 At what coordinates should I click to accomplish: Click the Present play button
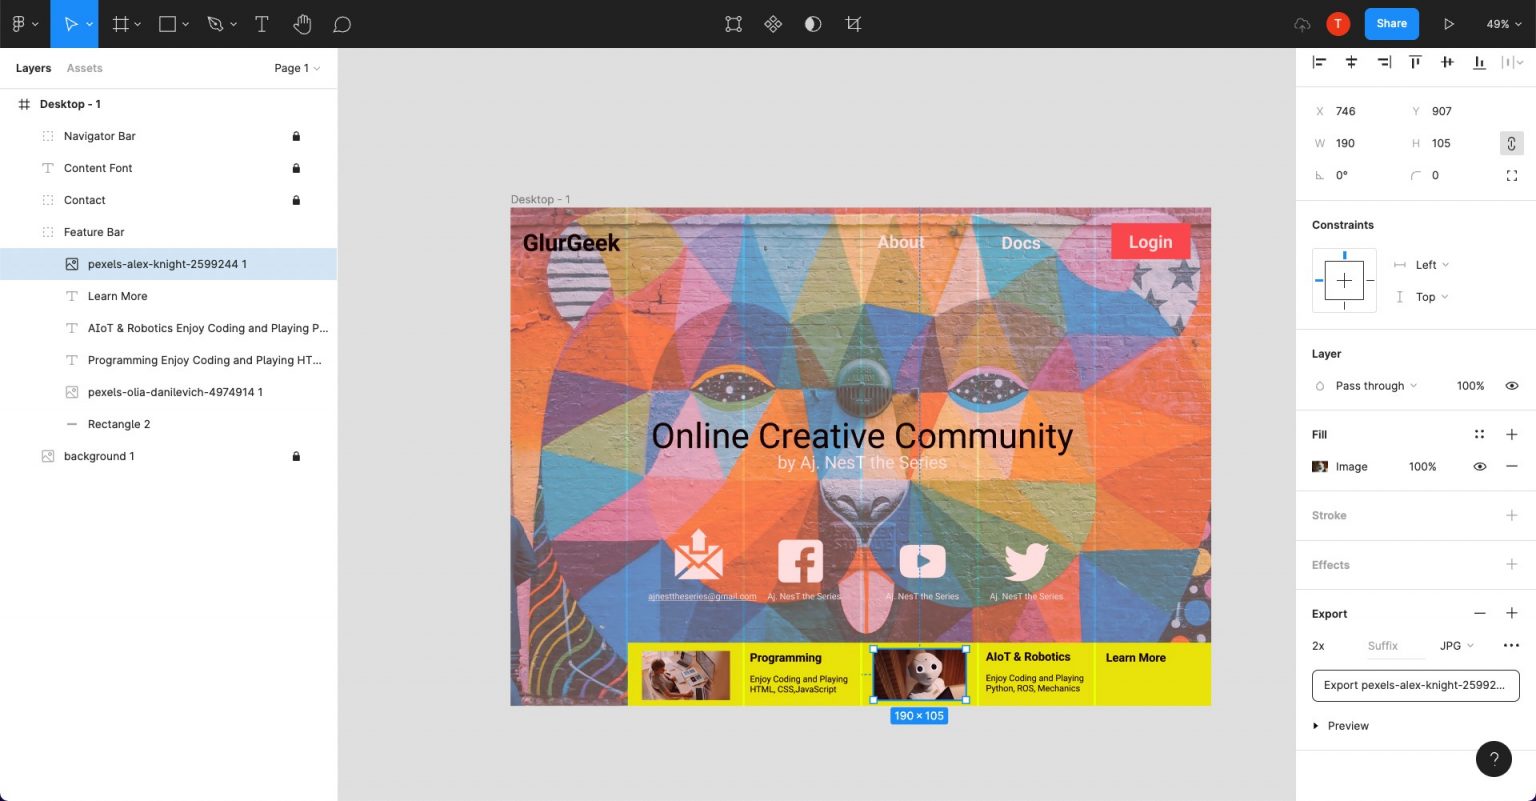(1448, 24)
